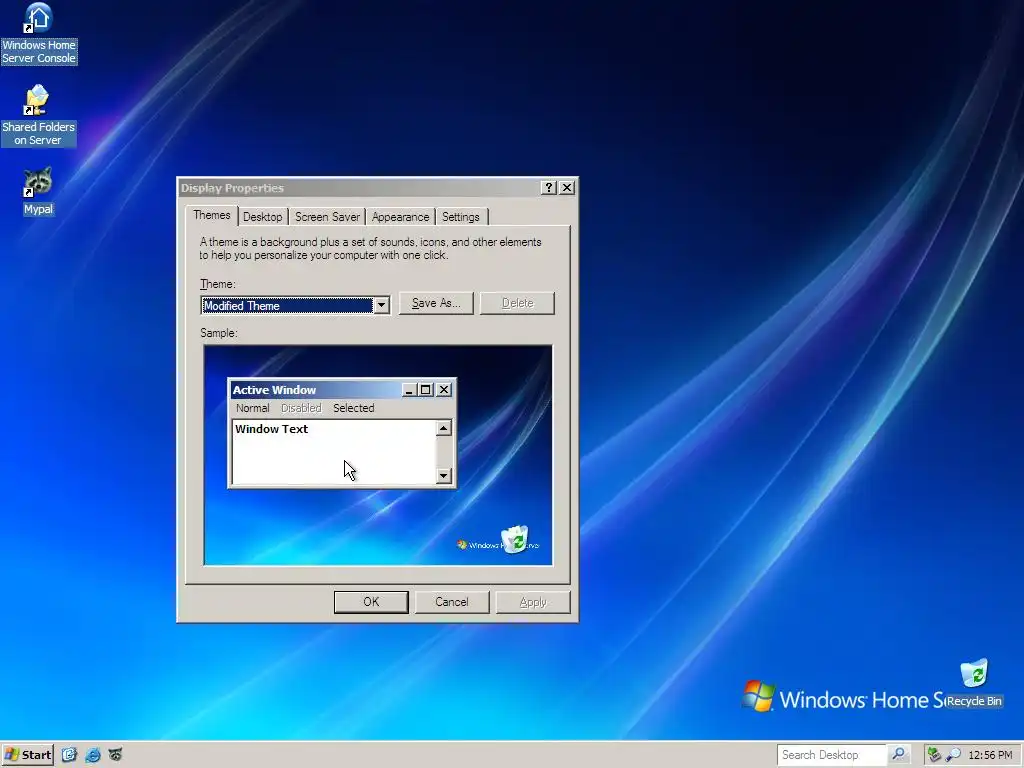Launch Mypal browser from quick launch
This screenshot has height=768, width=1024.
pyautogui.click(x=115, y=755)
